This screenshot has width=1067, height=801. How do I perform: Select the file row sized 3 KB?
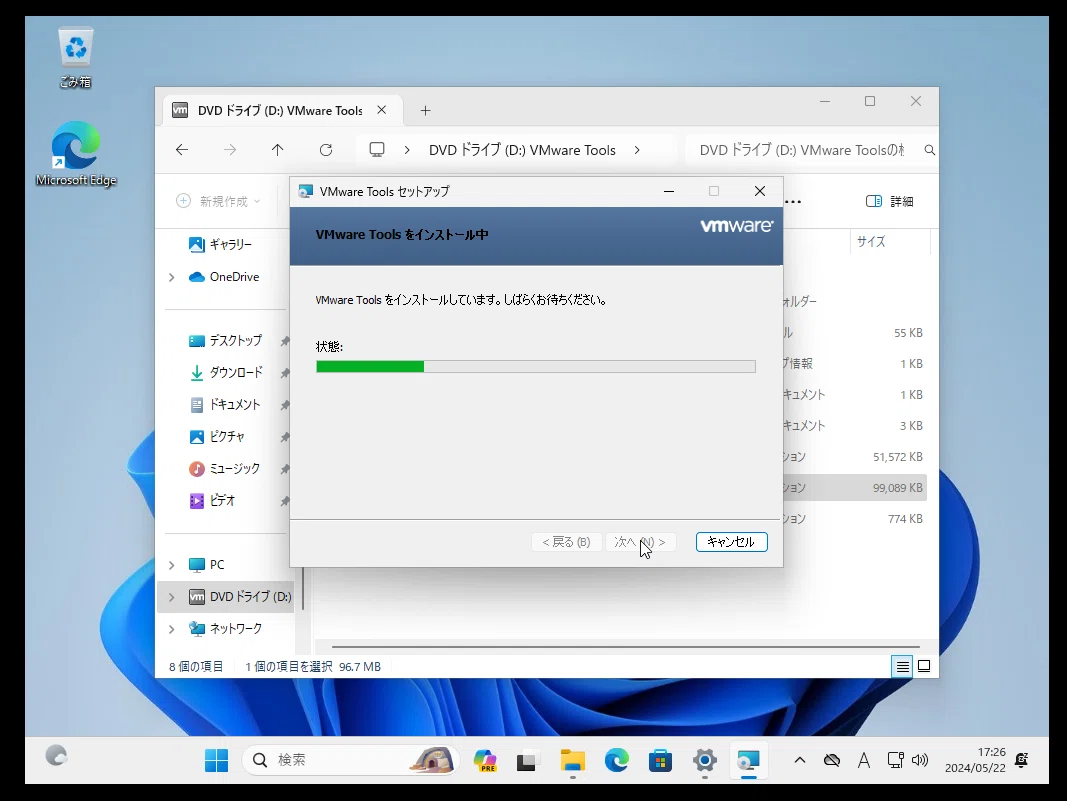[x=855, y=425]
